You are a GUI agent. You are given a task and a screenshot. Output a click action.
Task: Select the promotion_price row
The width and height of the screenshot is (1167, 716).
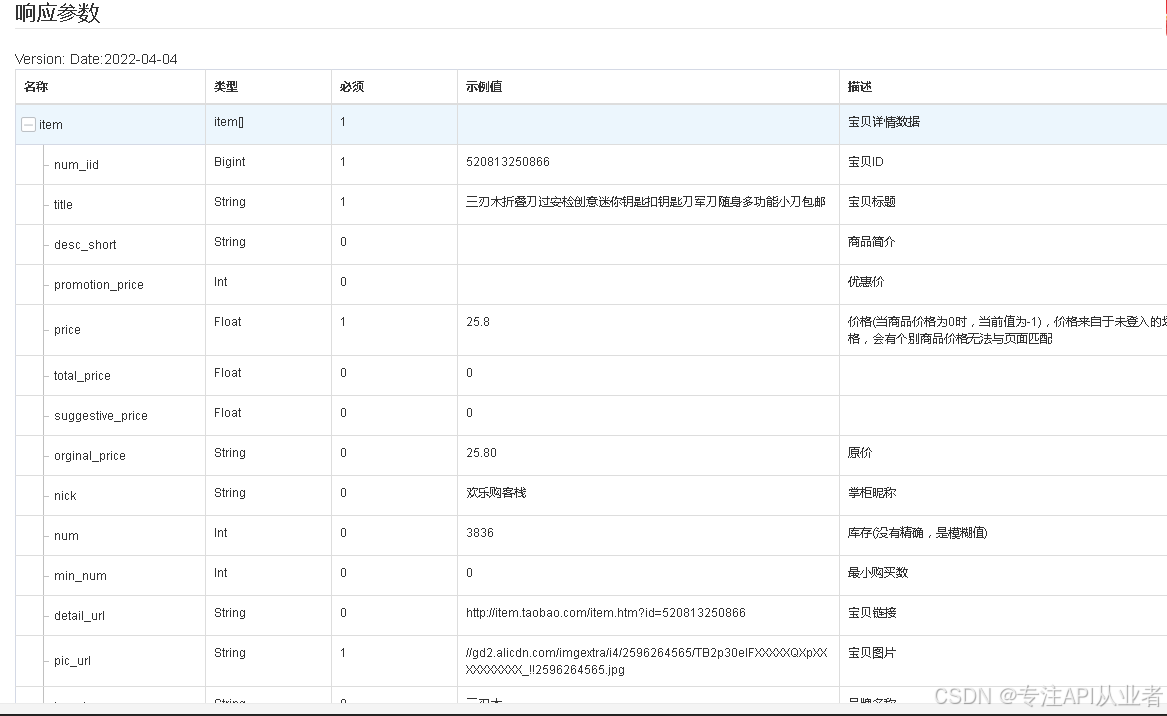[97, 284]
